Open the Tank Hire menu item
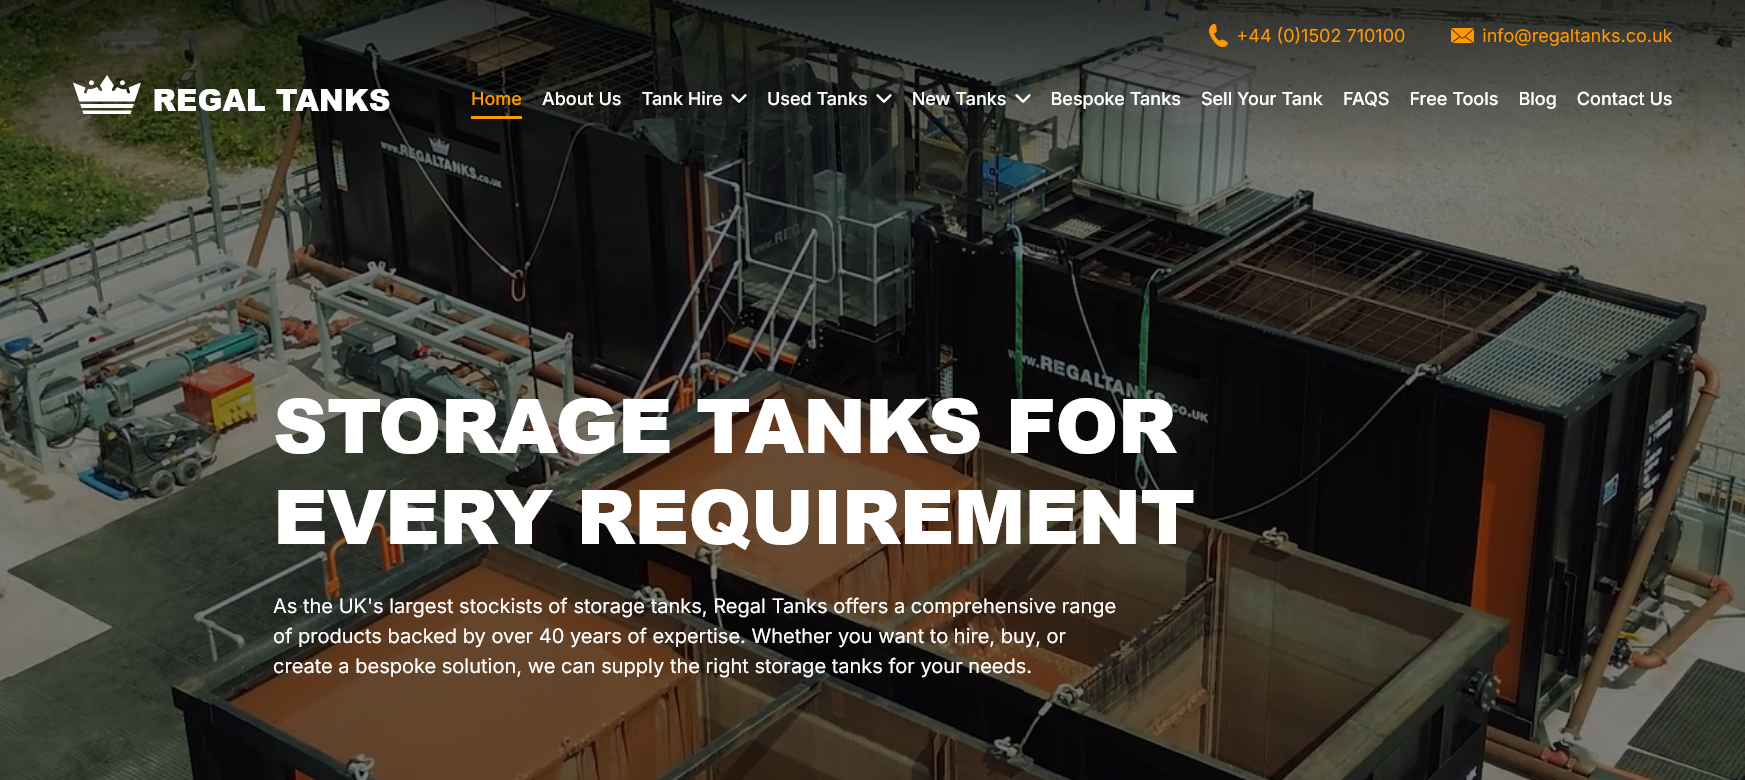1745x780 pixels. click(682, 99)
